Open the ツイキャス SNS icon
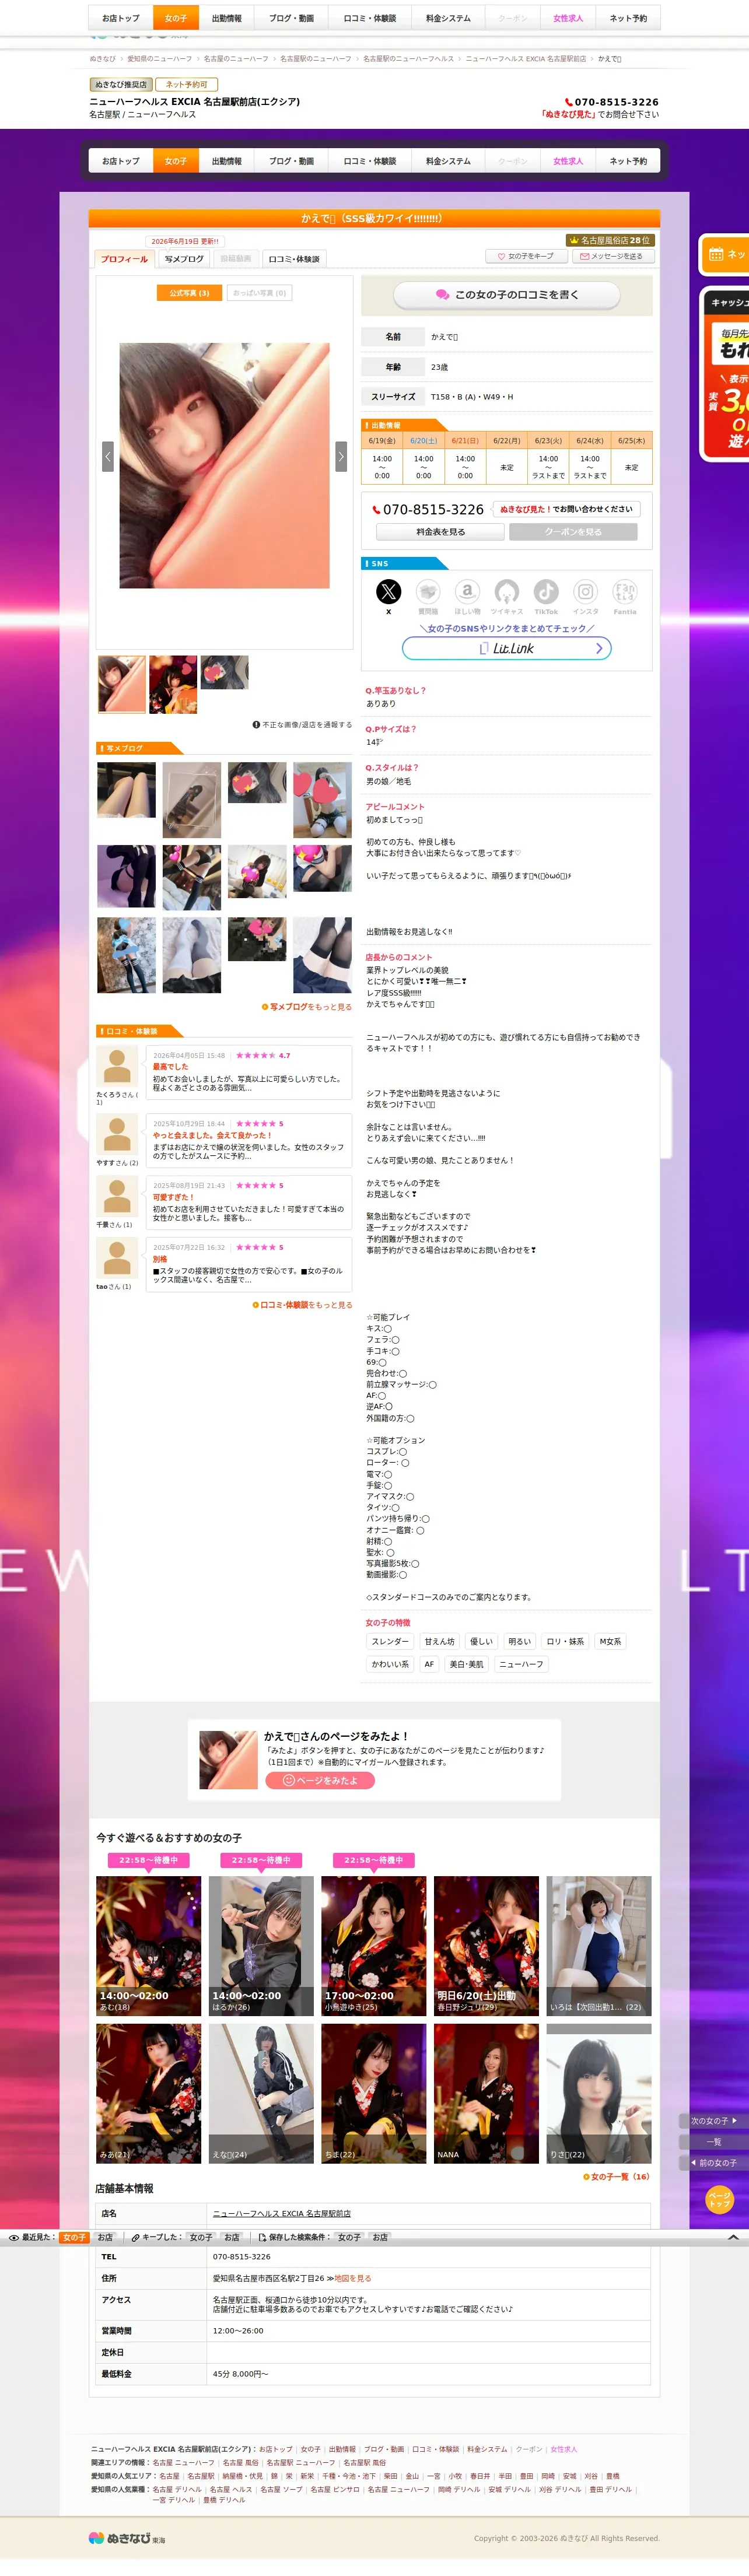Viewport: 749px width, 2576px height. [x=507, y=591]
